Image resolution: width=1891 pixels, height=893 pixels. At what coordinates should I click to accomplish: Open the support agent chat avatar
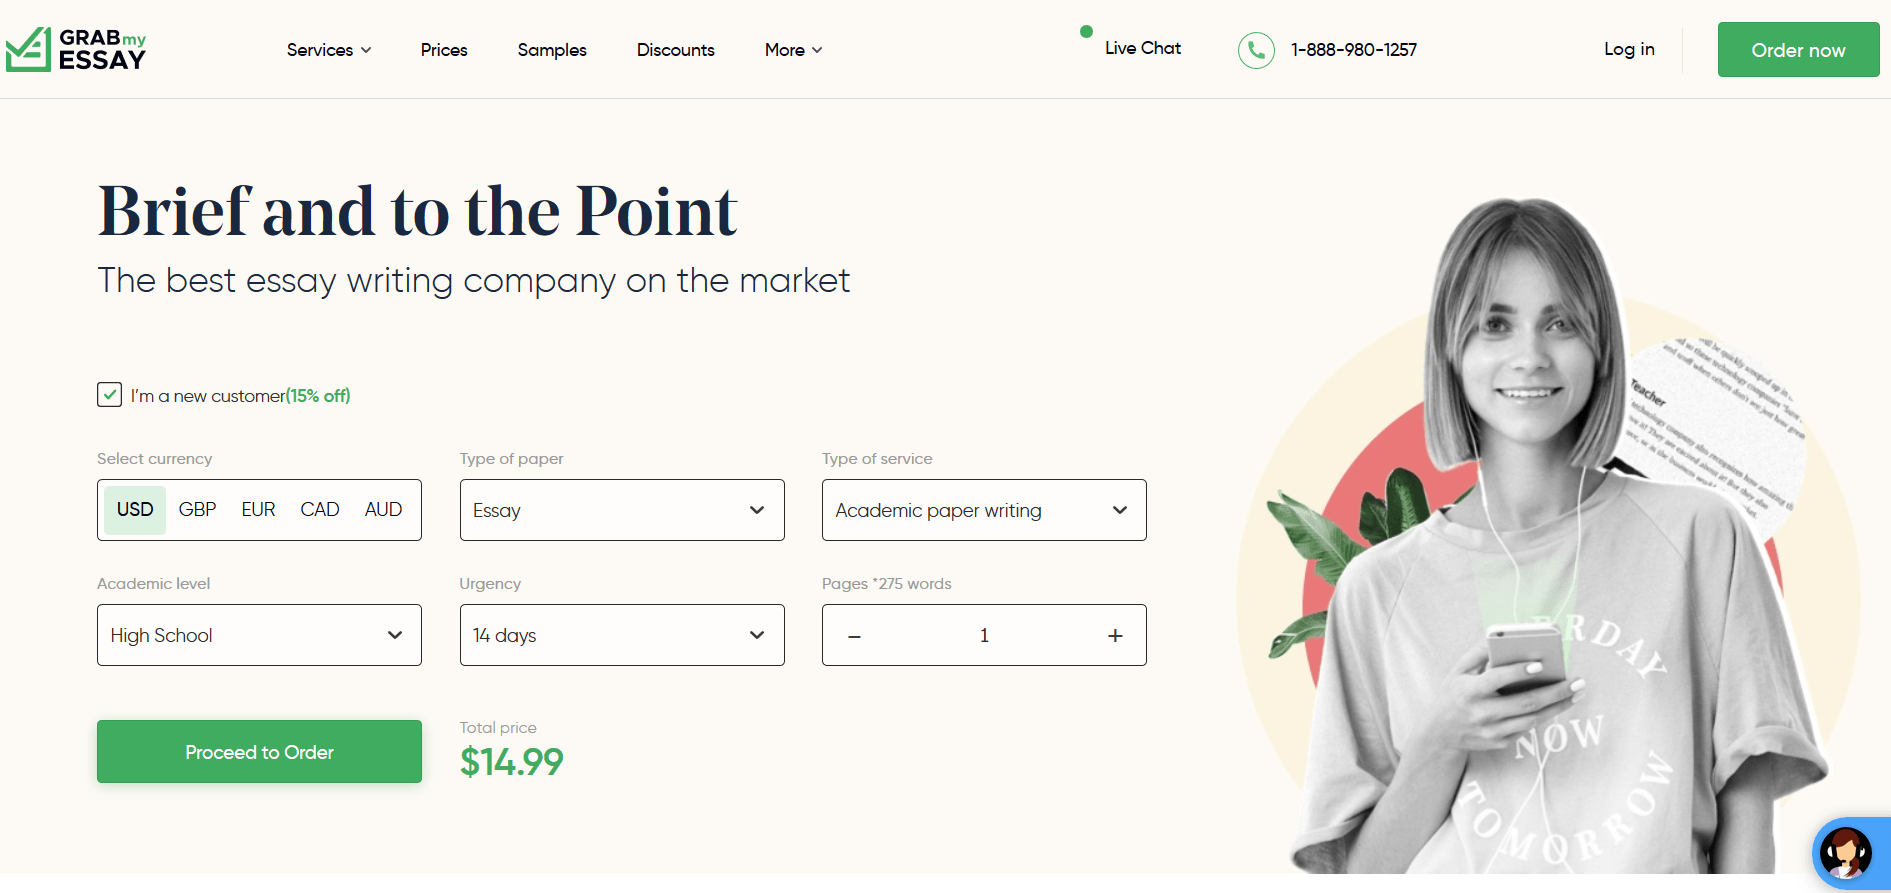(1845, 853)
